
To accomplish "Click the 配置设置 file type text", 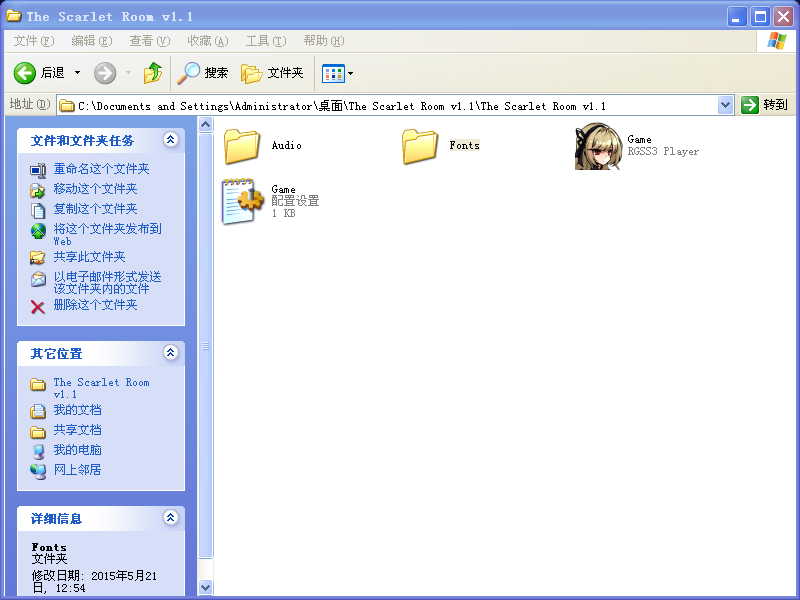I will click(295, 201).
